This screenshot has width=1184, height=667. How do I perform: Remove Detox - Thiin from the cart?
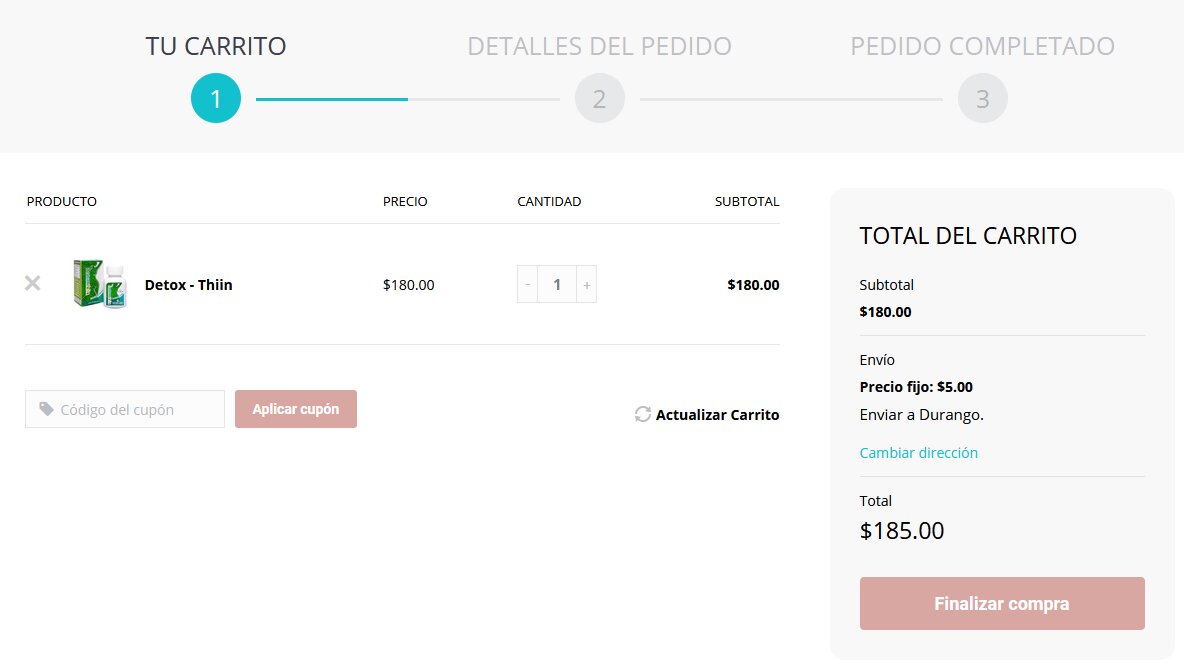pos(32,284)
